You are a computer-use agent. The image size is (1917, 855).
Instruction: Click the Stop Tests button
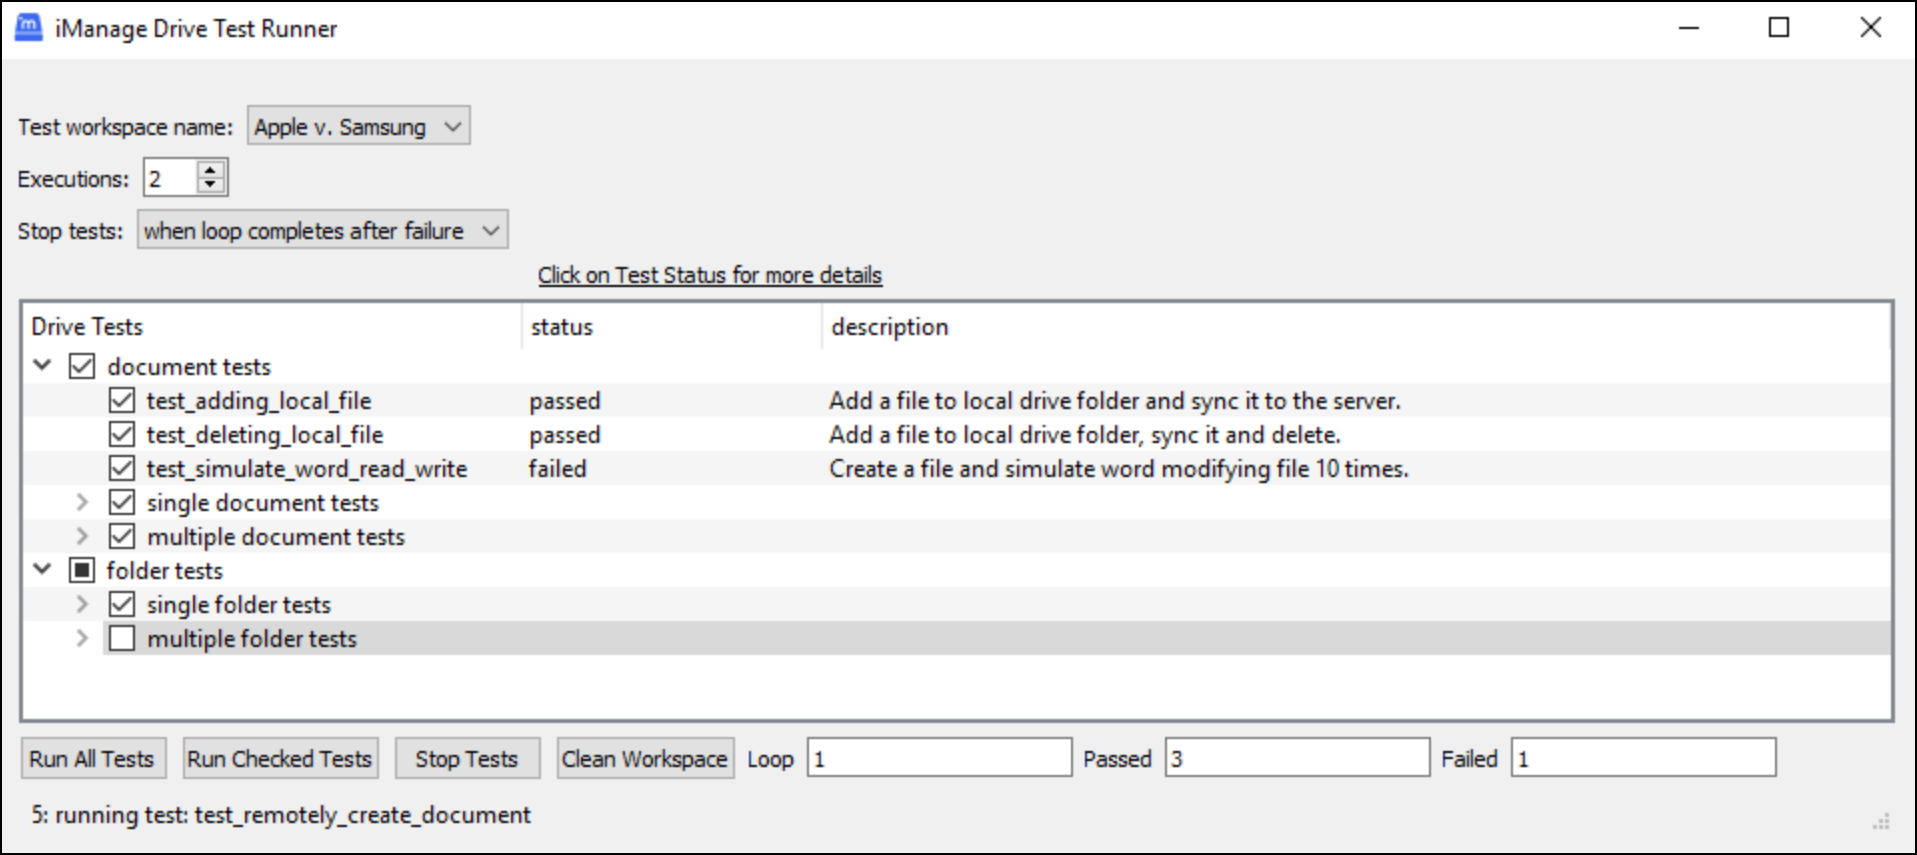tap(467, 759)
